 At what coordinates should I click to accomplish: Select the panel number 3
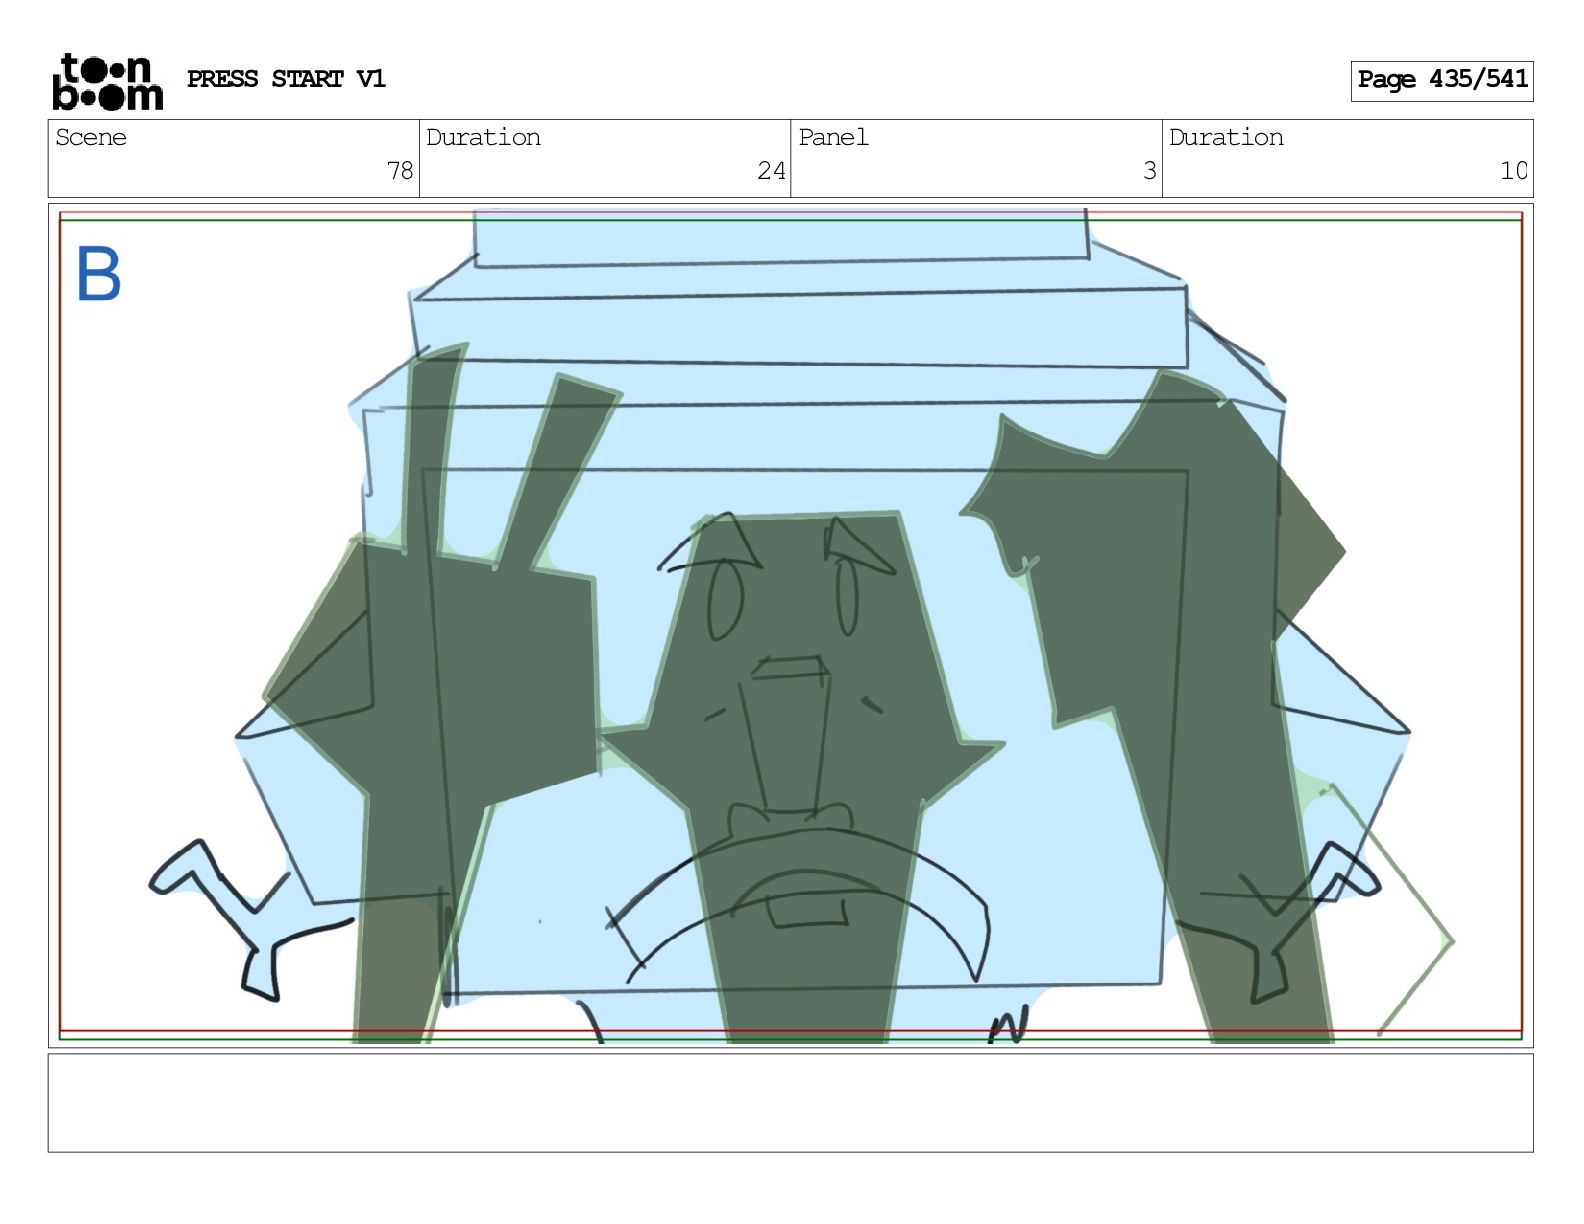(1150, 171)
